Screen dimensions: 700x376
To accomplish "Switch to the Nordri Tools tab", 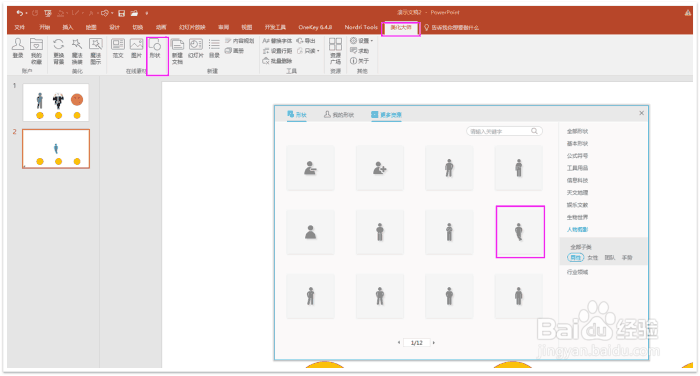I will coord(361,27).
